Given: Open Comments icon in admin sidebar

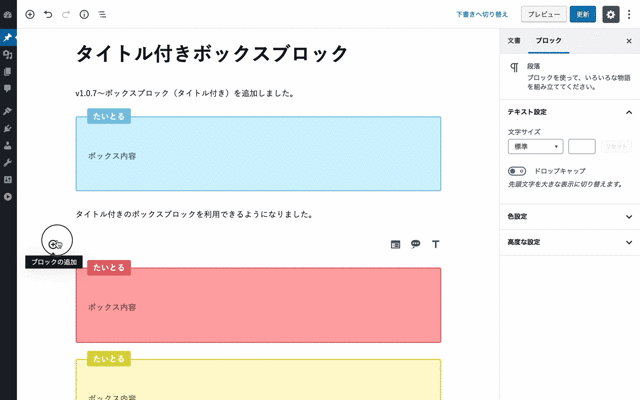Looking at the screenshot, I should (x=8, y=88).
